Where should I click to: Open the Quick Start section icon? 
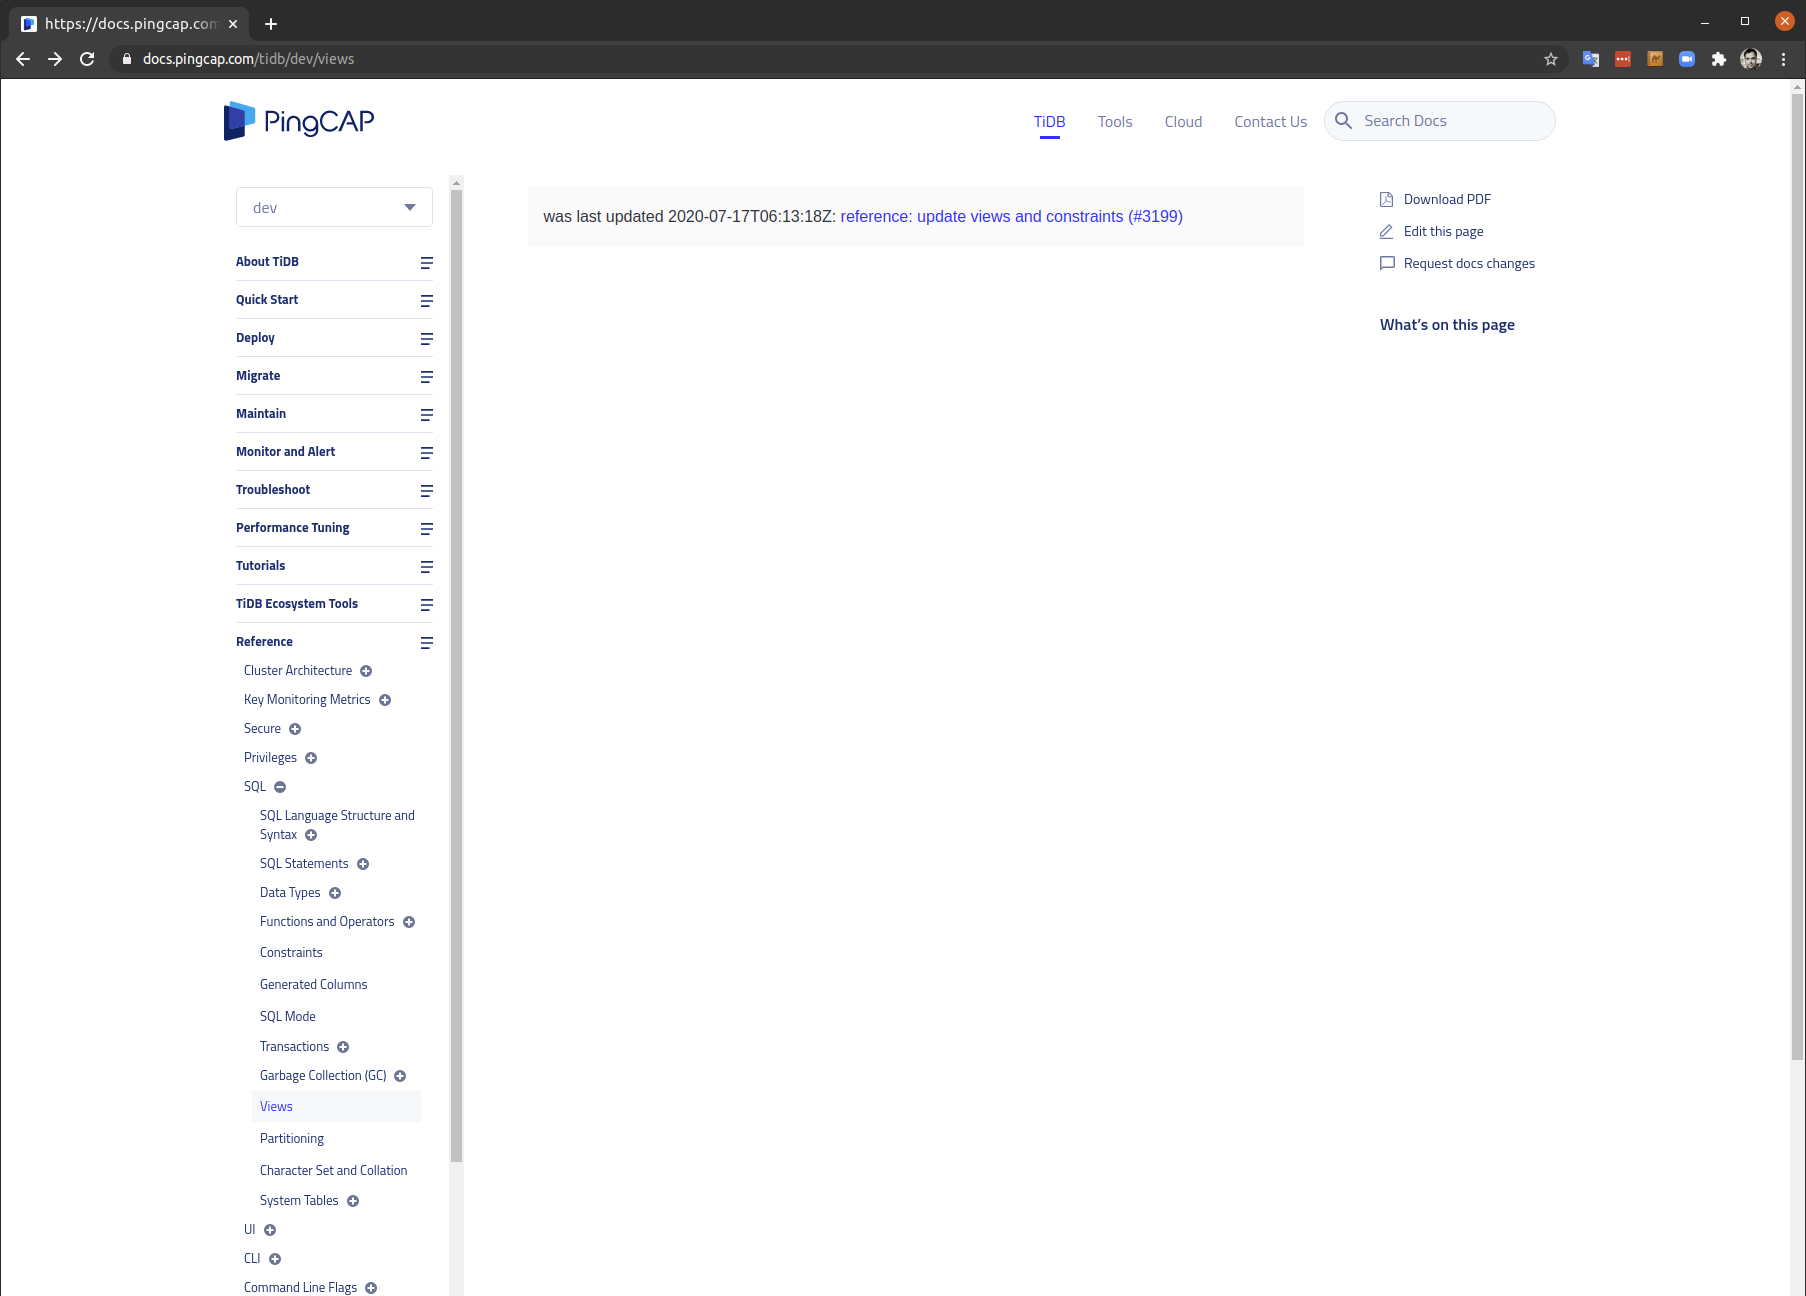[426, 301]
